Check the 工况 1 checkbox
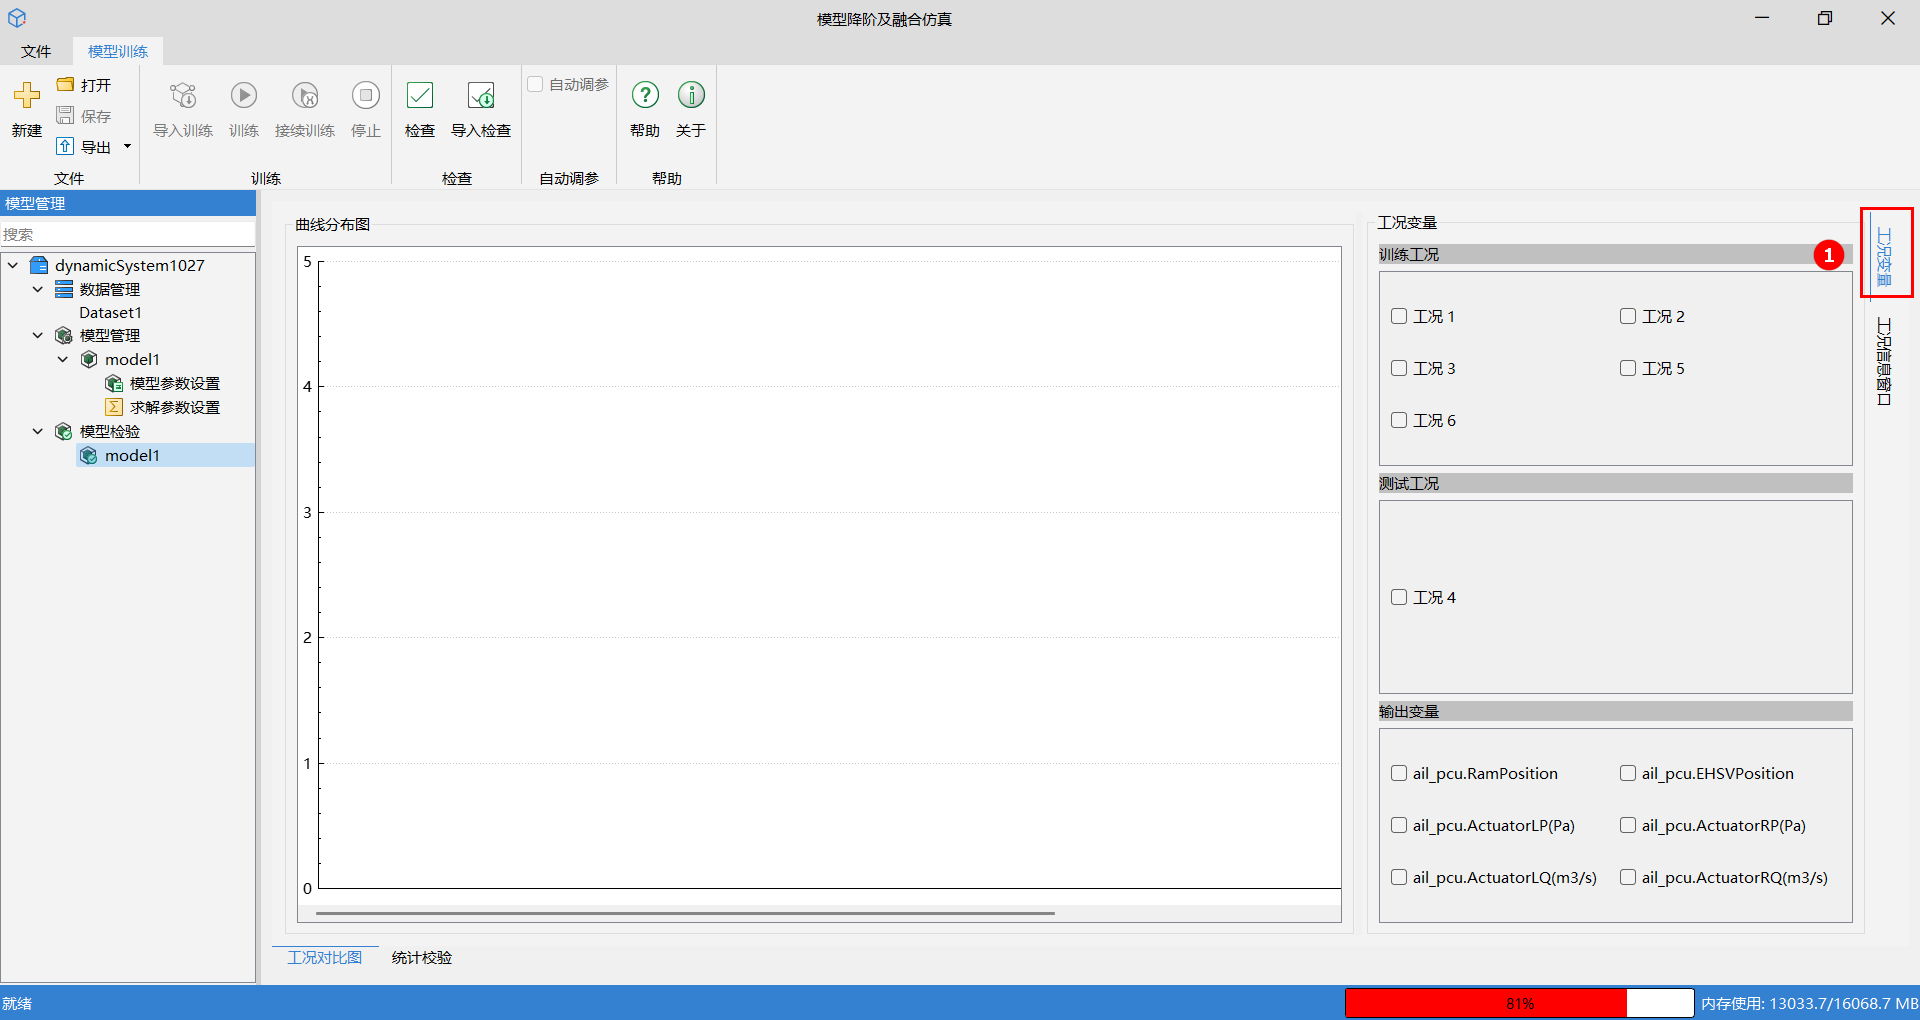Image resolution: width=1920 pixels, height=1020 pixels. pos(1399,316)
